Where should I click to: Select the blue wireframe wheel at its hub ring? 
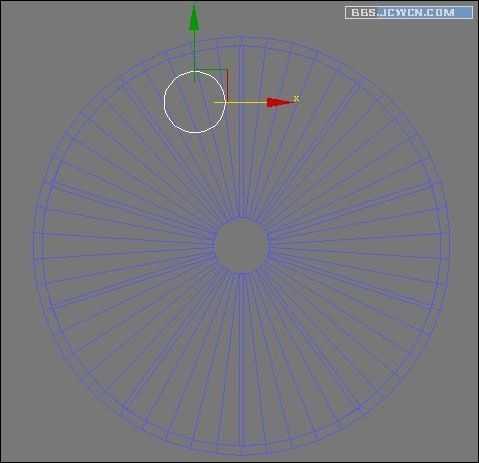click(x=241, y=246)
